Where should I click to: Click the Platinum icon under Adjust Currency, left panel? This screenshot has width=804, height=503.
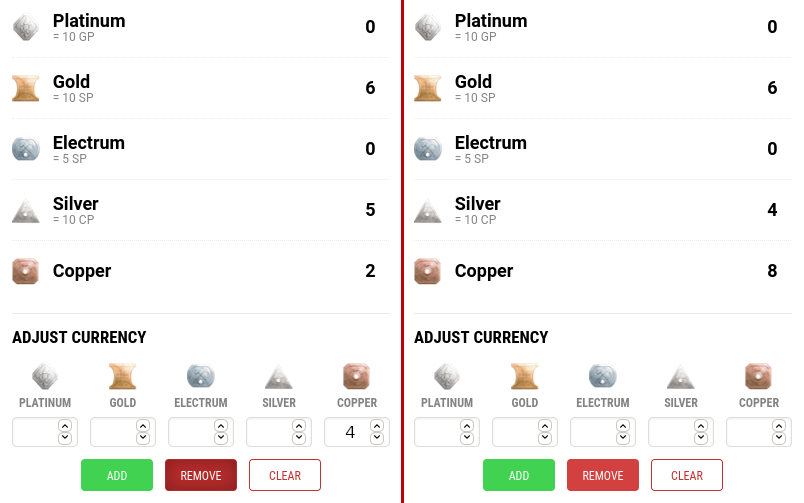point(45,376)
